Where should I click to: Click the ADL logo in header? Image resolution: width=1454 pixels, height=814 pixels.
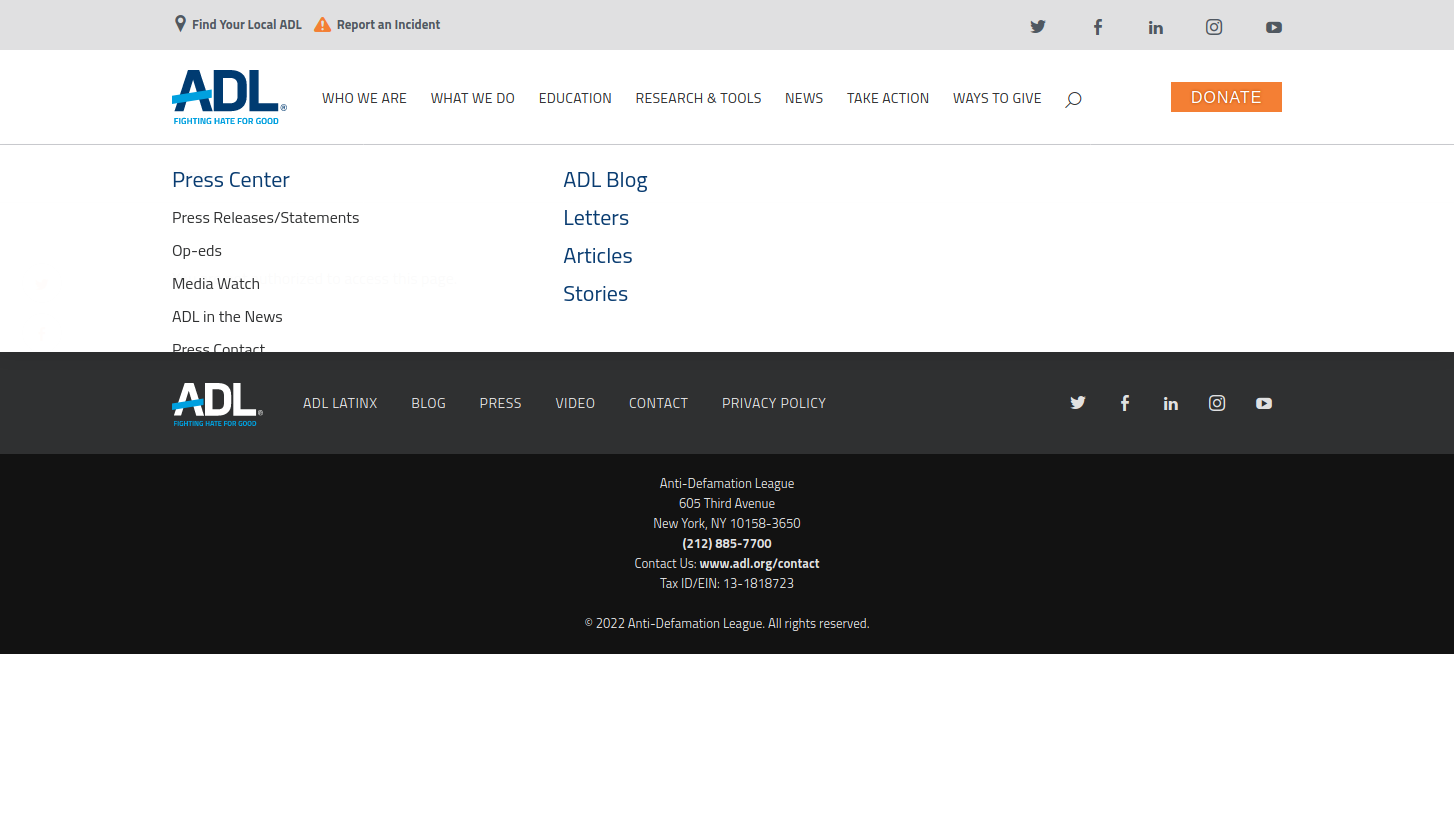tap(229, 97)
